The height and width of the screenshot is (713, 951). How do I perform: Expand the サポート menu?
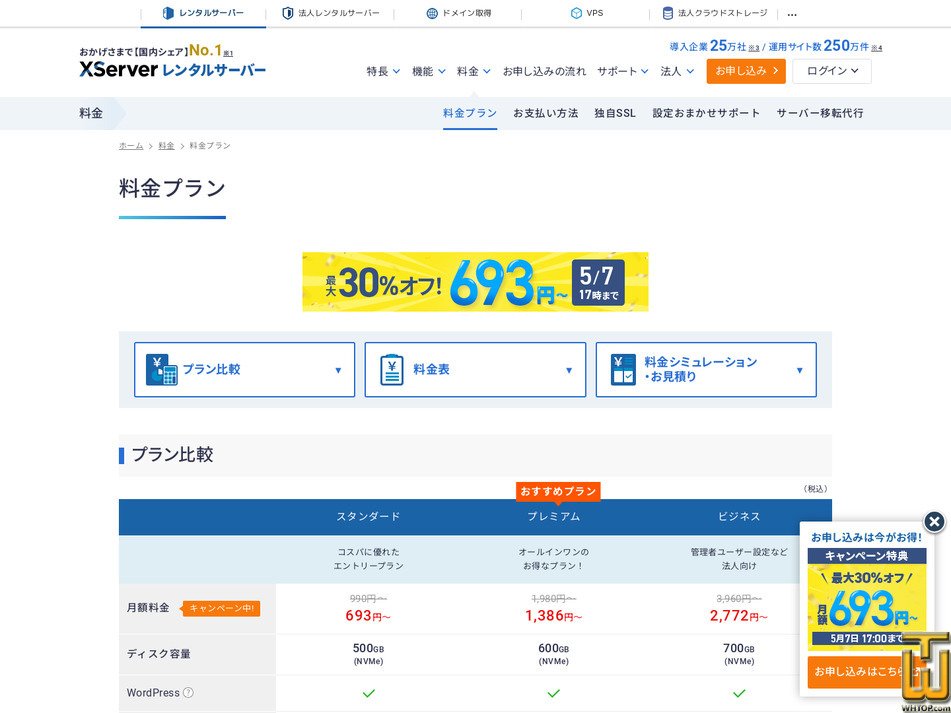pos(623,72)
